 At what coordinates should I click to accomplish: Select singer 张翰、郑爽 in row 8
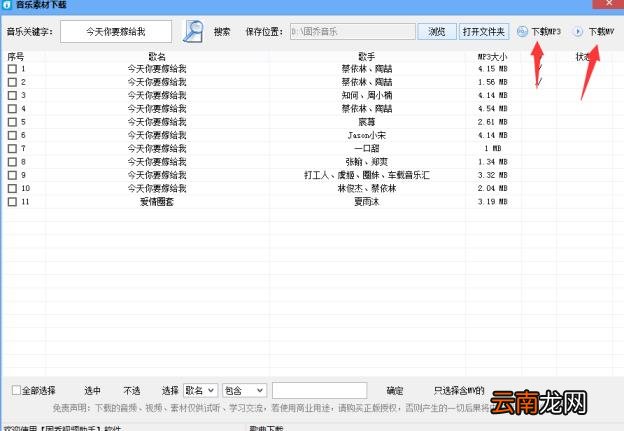[x=367, y=162]
